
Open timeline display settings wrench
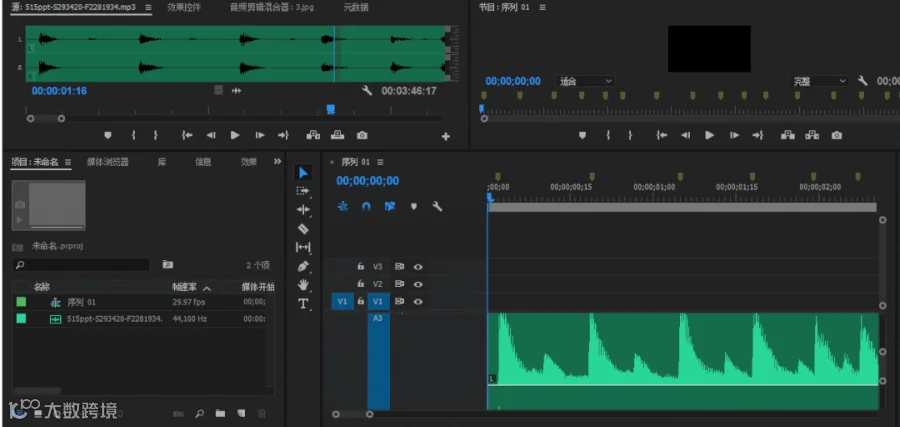[x=437, y=207]
